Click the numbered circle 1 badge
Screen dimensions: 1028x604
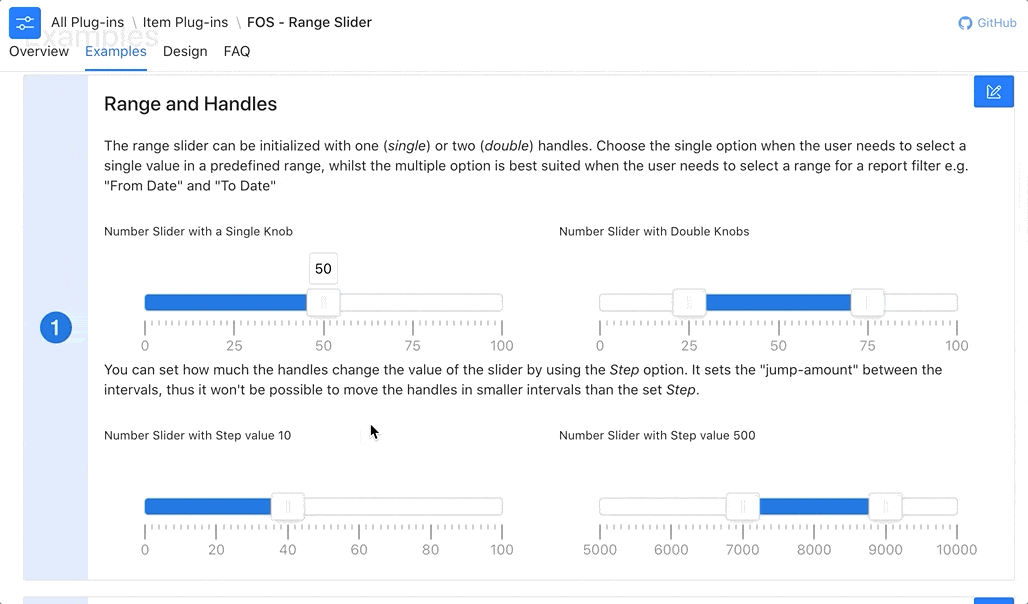(56, 327)
